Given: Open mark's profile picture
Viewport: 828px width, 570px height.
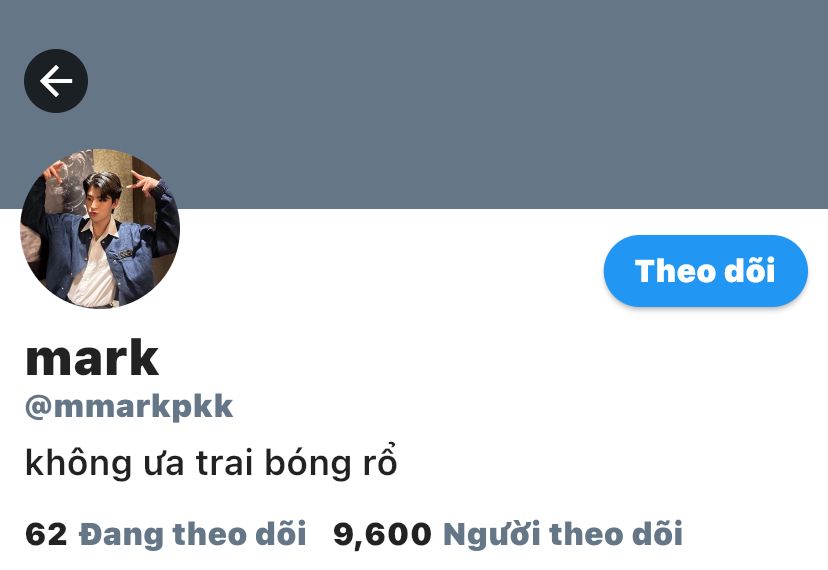Looking at the screenshot, I should coord(100,228).
